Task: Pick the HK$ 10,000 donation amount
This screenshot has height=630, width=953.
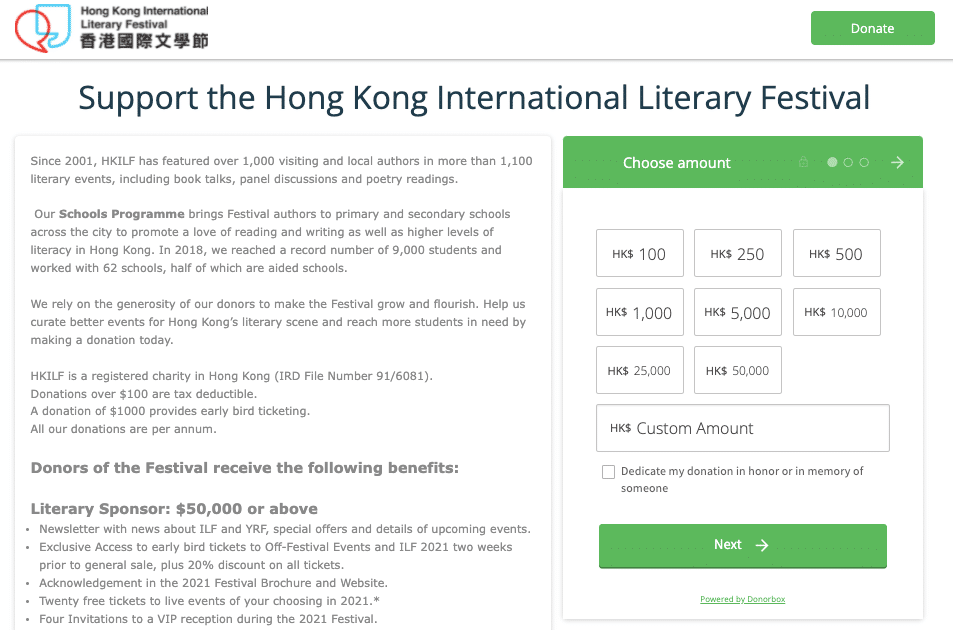Action: pos(836,313)
